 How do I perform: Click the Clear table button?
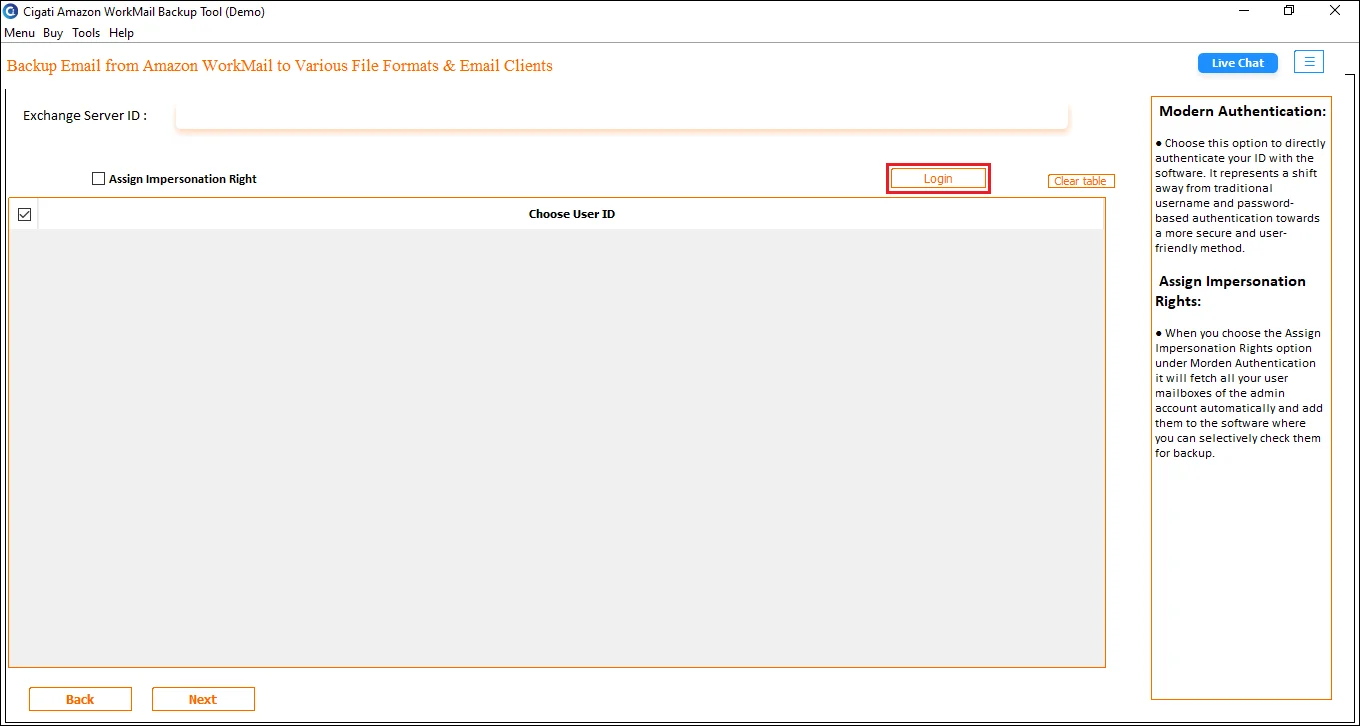click(x=1081, y=181)
